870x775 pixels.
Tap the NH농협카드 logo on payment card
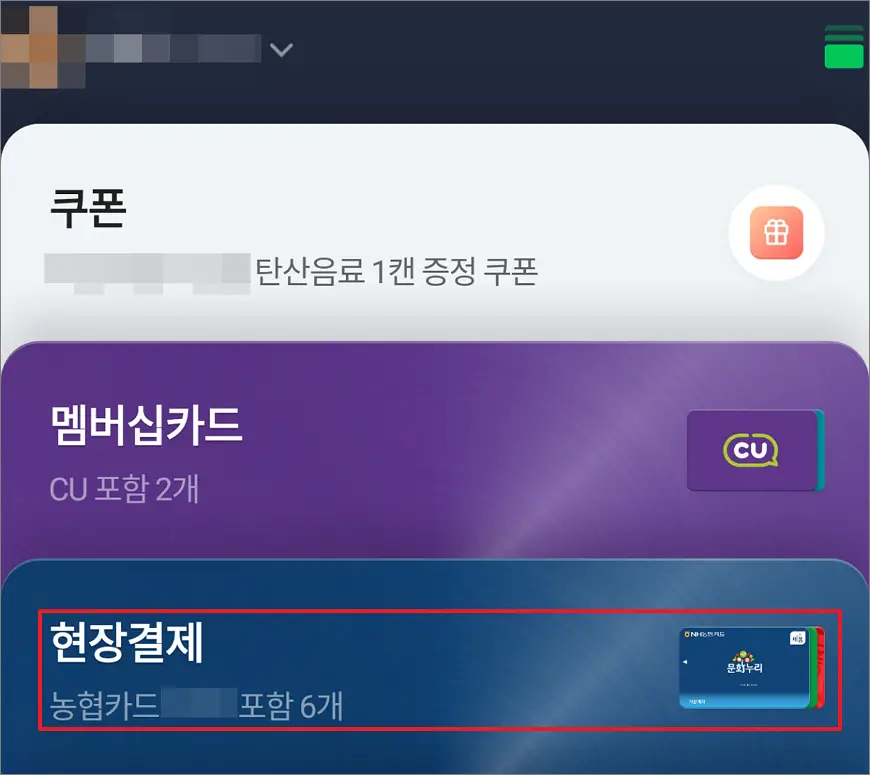coord(705,634)
